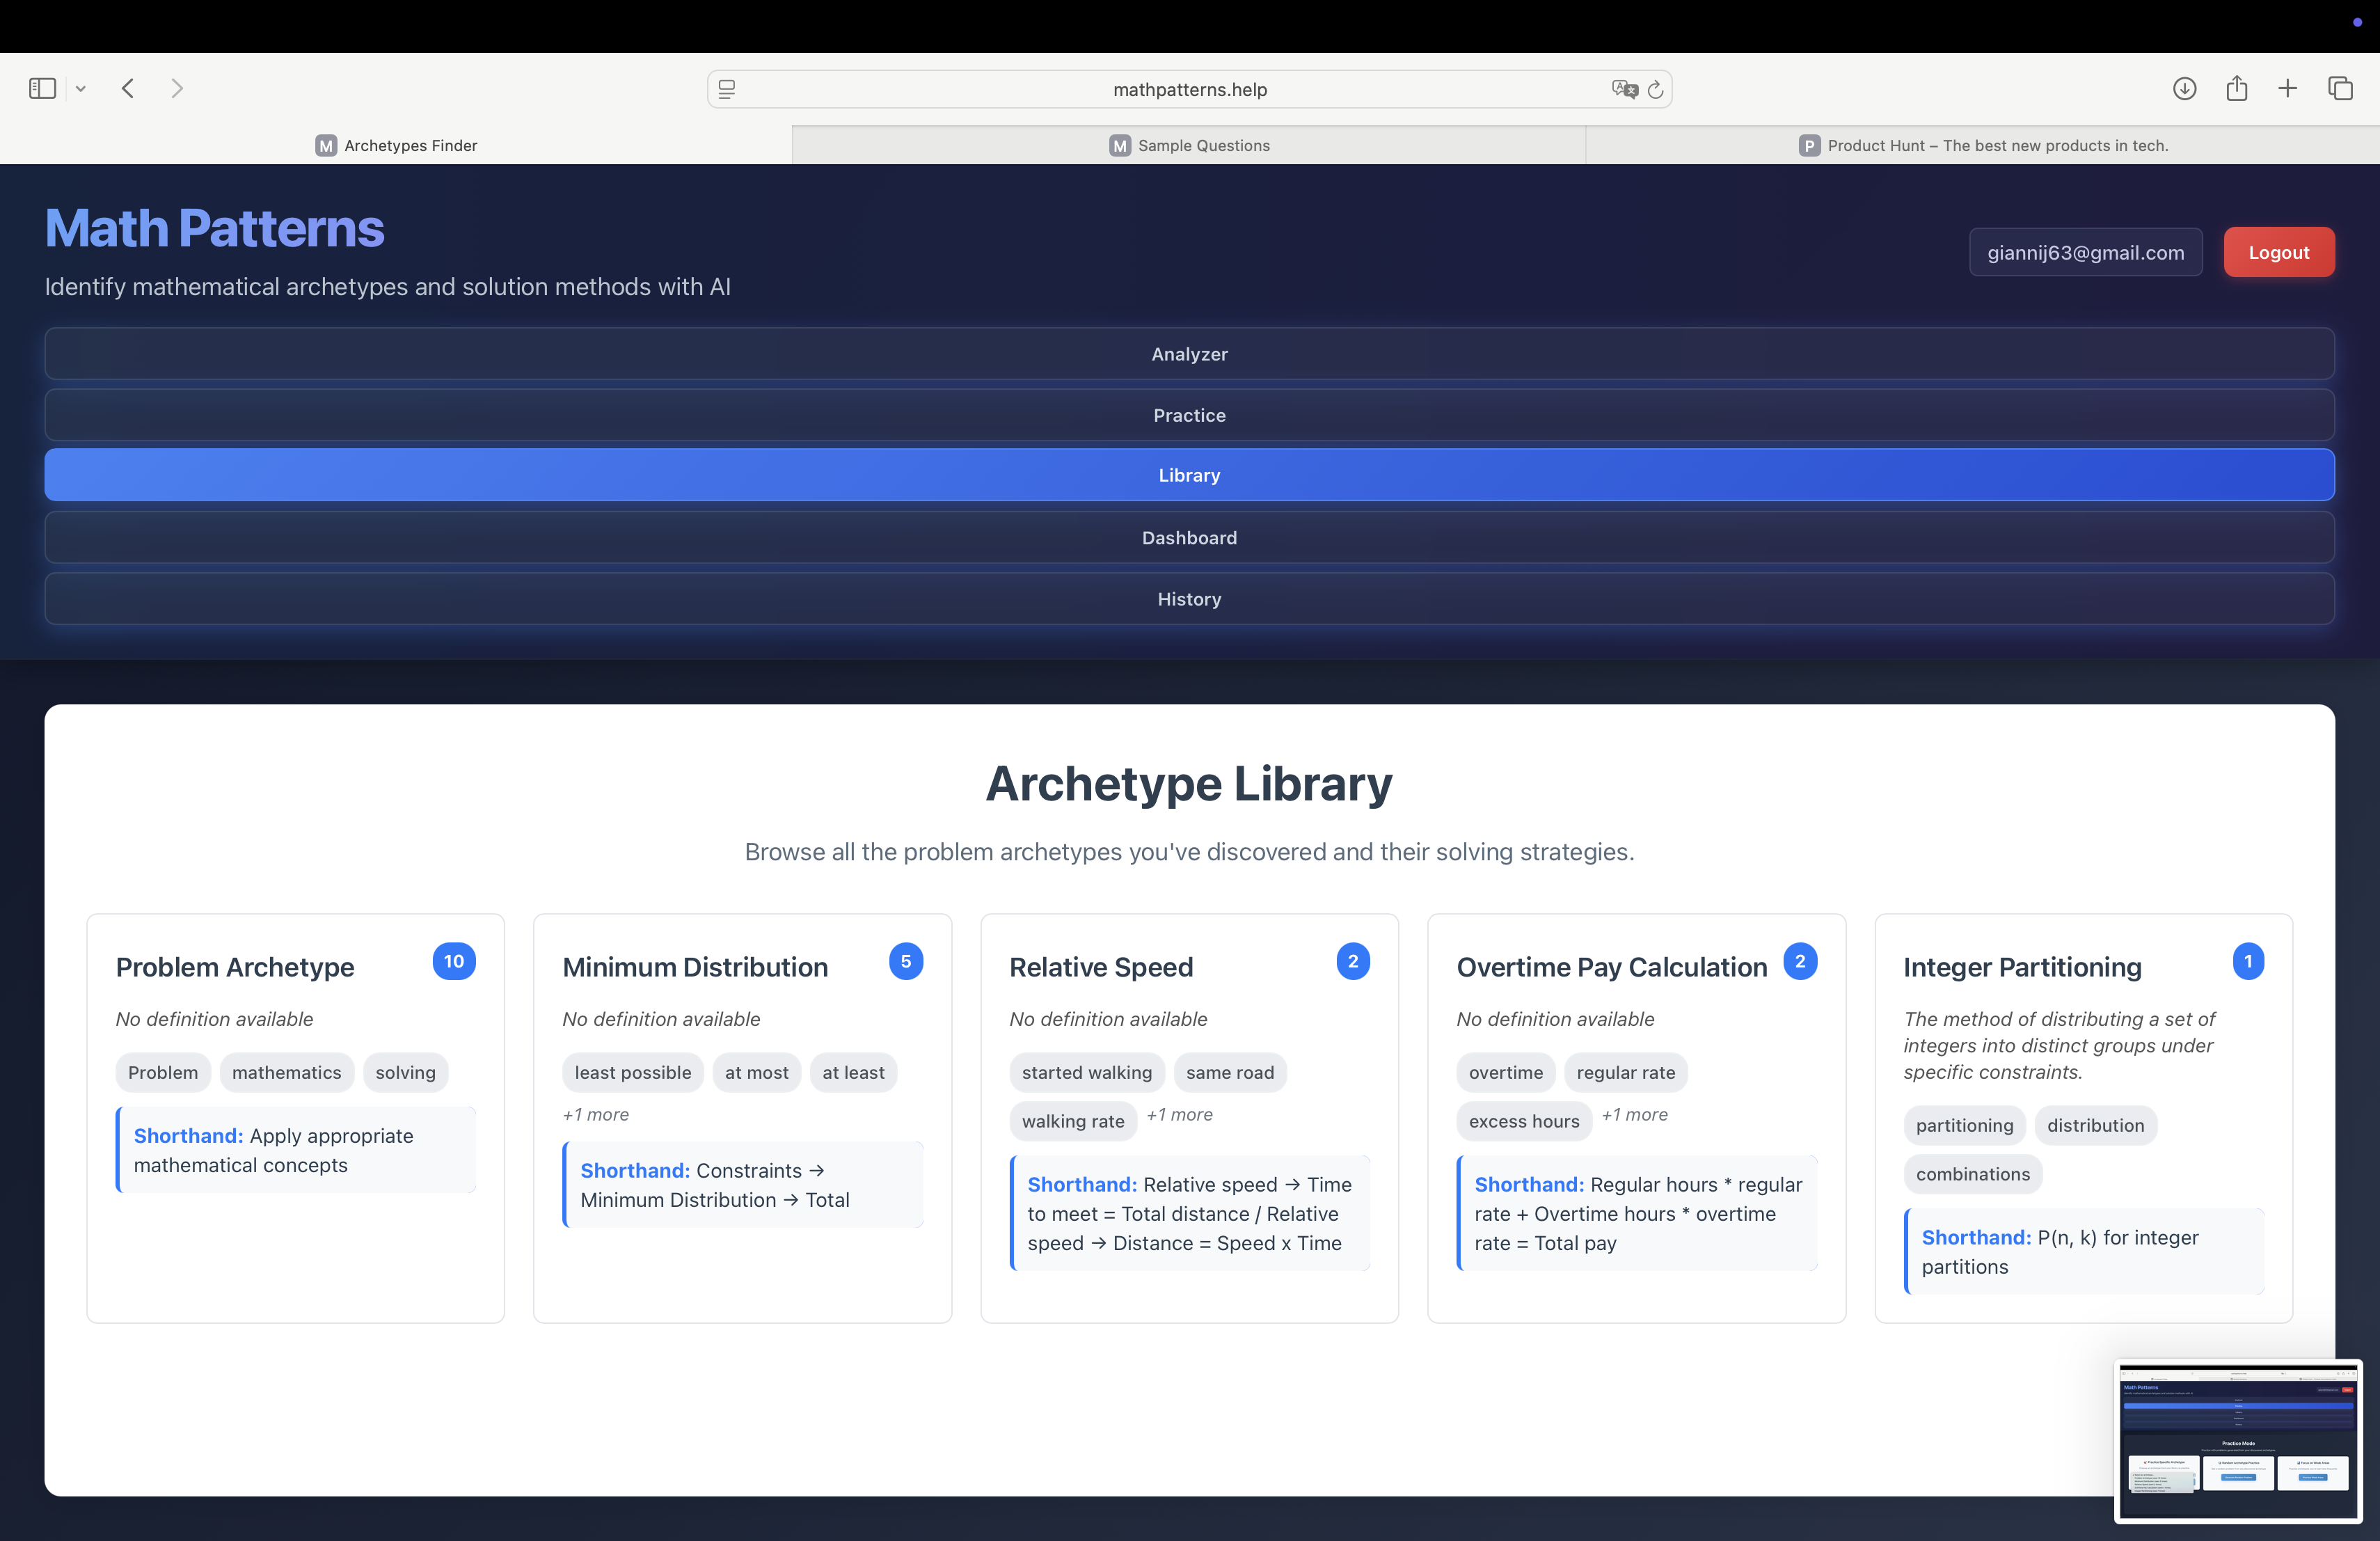
Task: Open a new tab with plus icon
Action: coord(2288,88)
